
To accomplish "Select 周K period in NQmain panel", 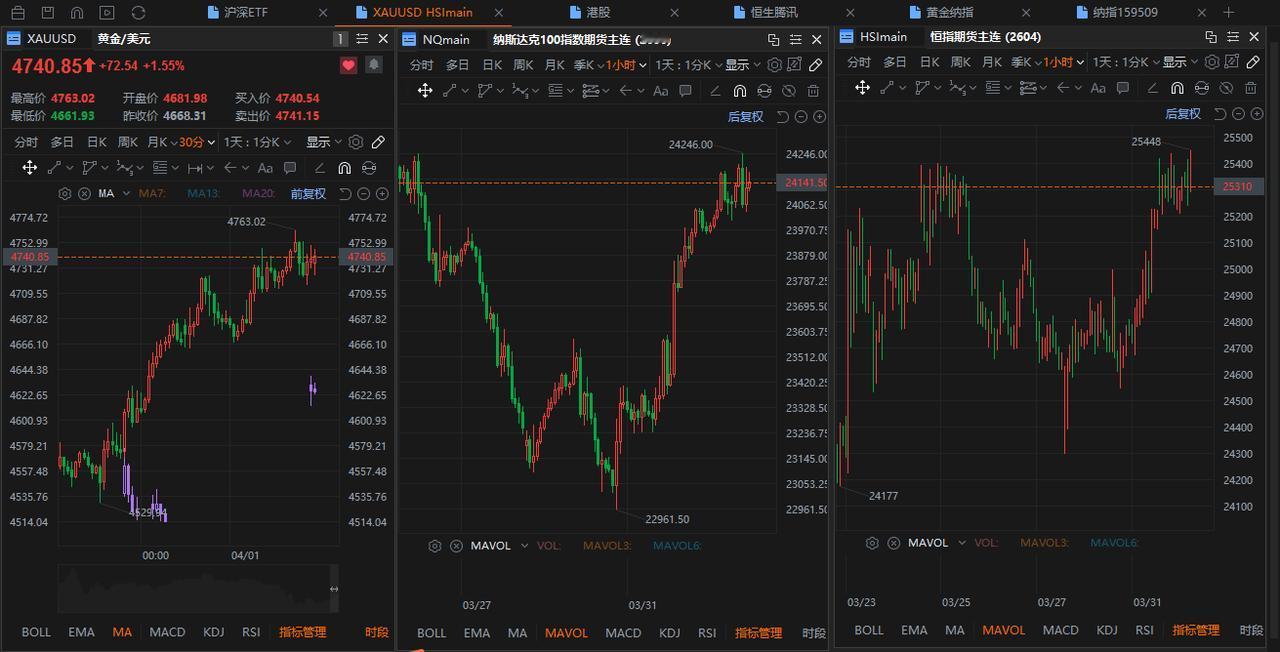I will click(523, 64).
